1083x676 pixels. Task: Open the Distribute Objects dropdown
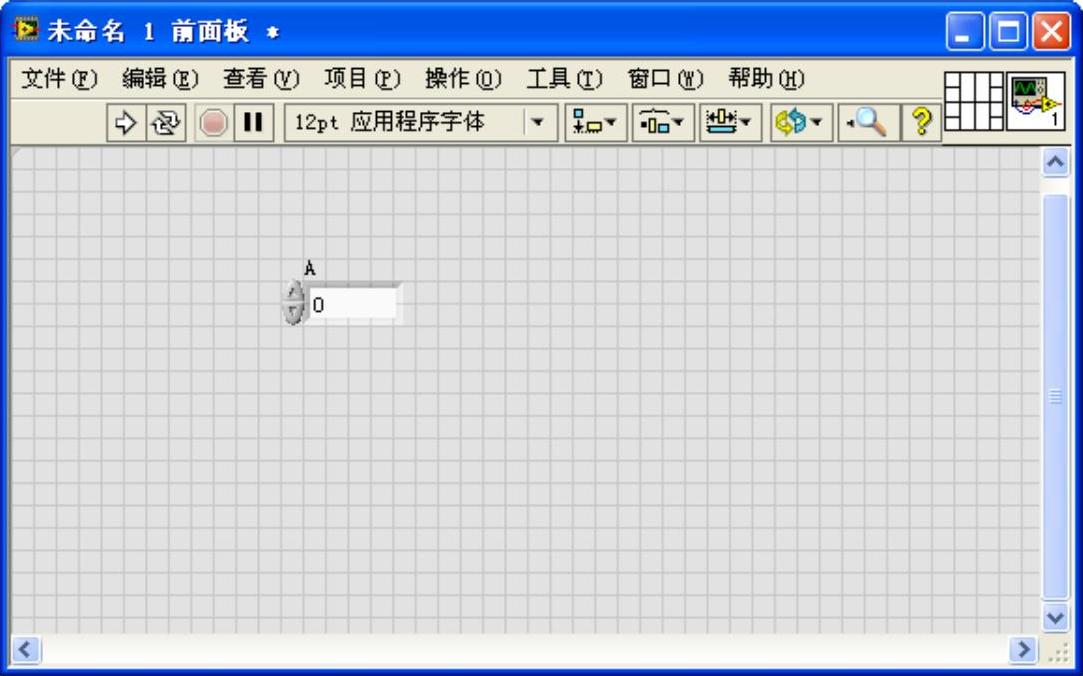tap(663, 123)
